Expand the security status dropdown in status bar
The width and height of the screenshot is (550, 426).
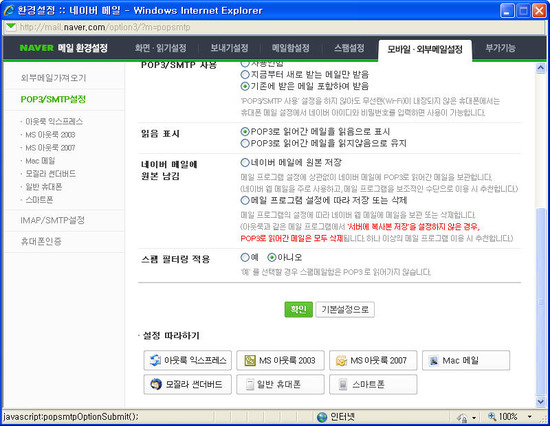(474, 418)
